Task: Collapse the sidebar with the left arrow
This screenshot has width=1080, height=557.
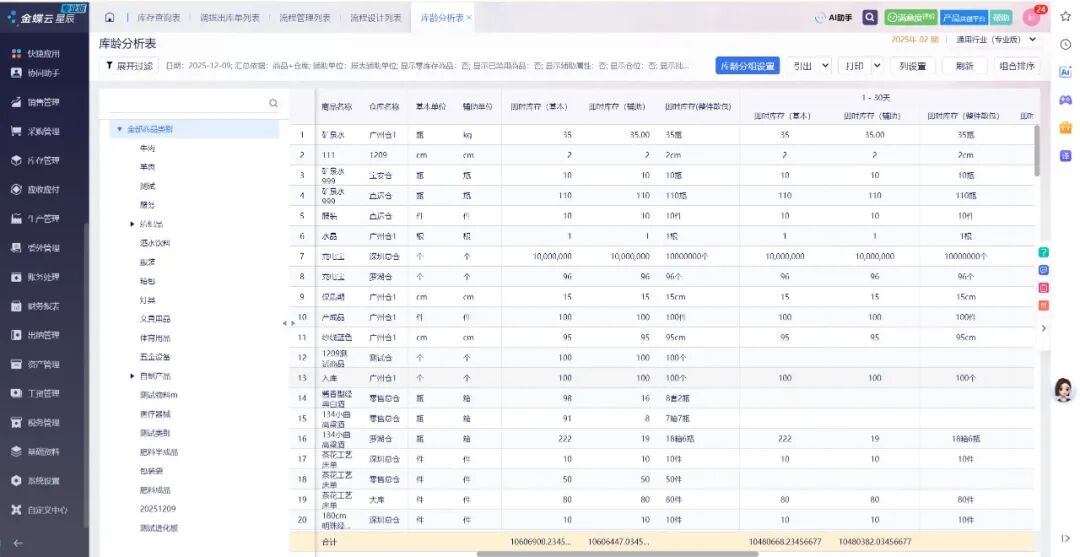Action: pos(18,543)
